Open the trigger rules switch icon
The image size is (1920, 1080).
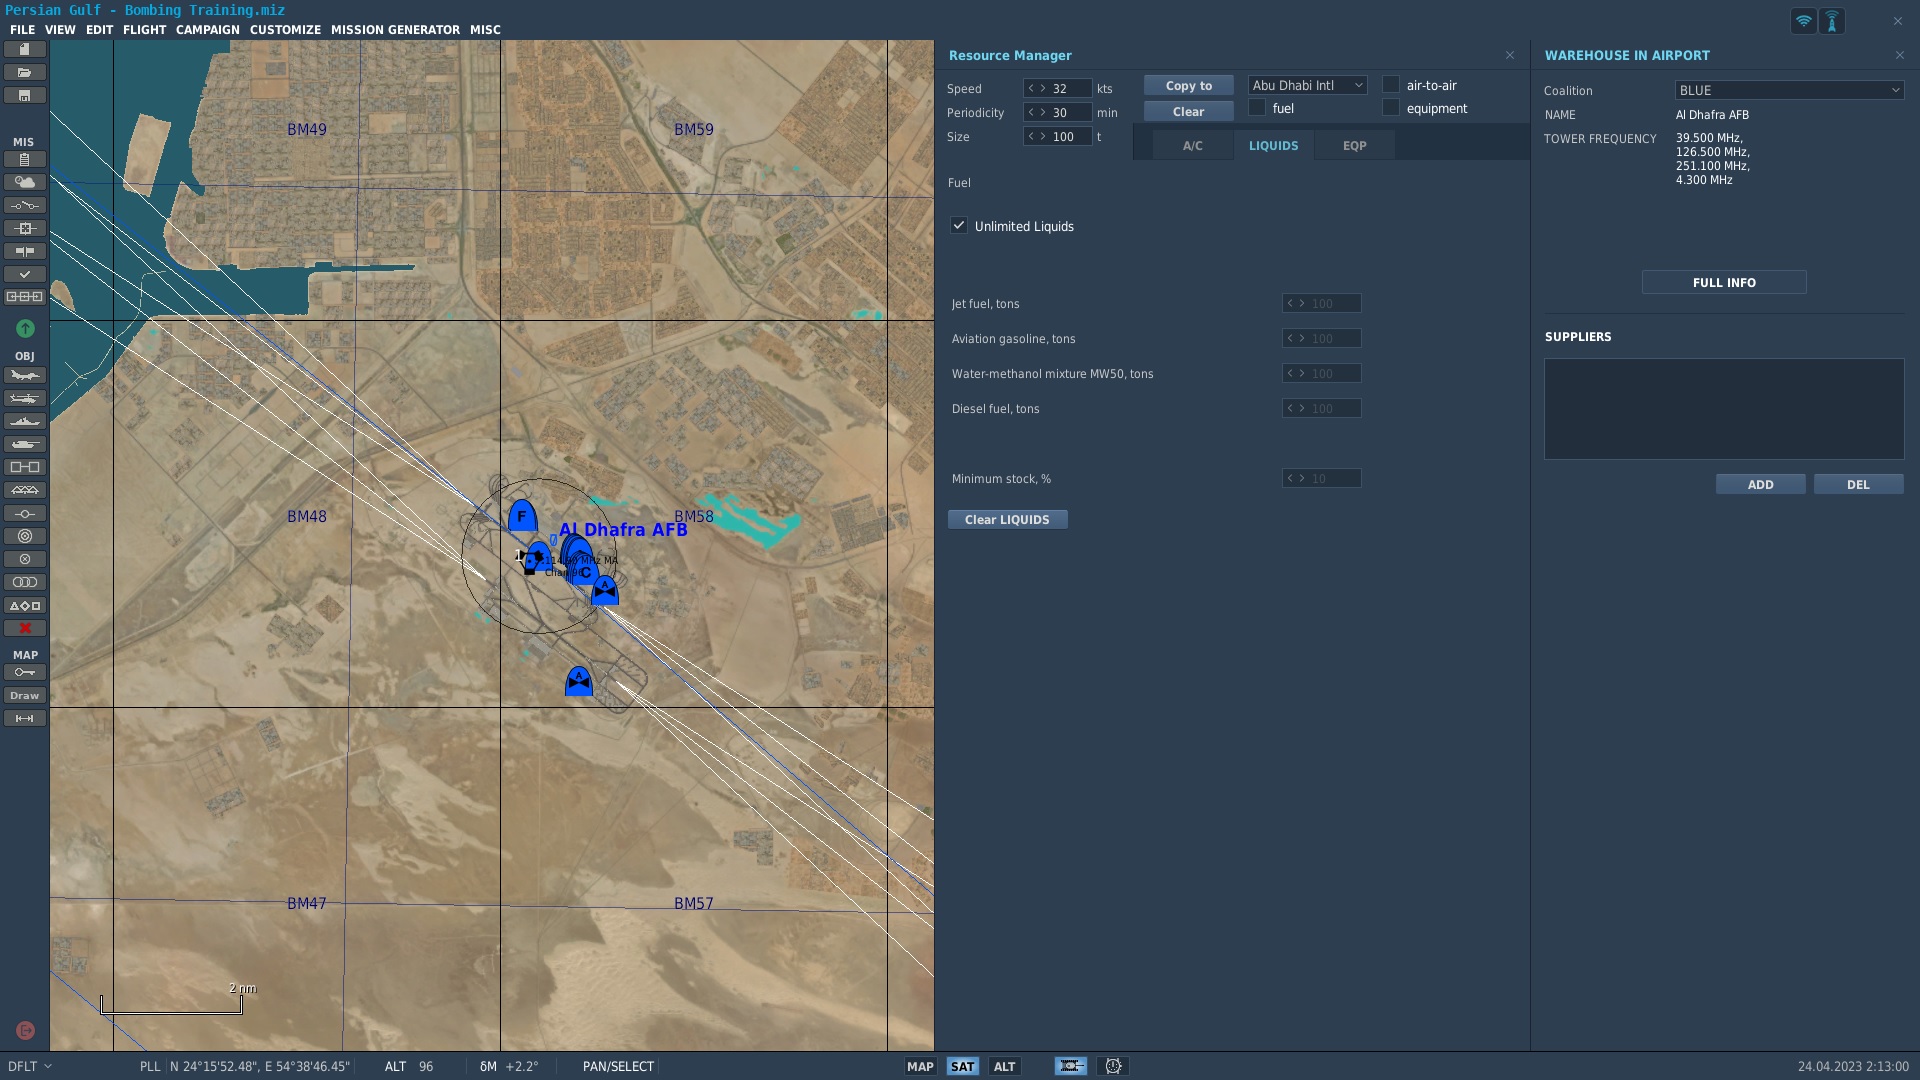pos(25,205)
